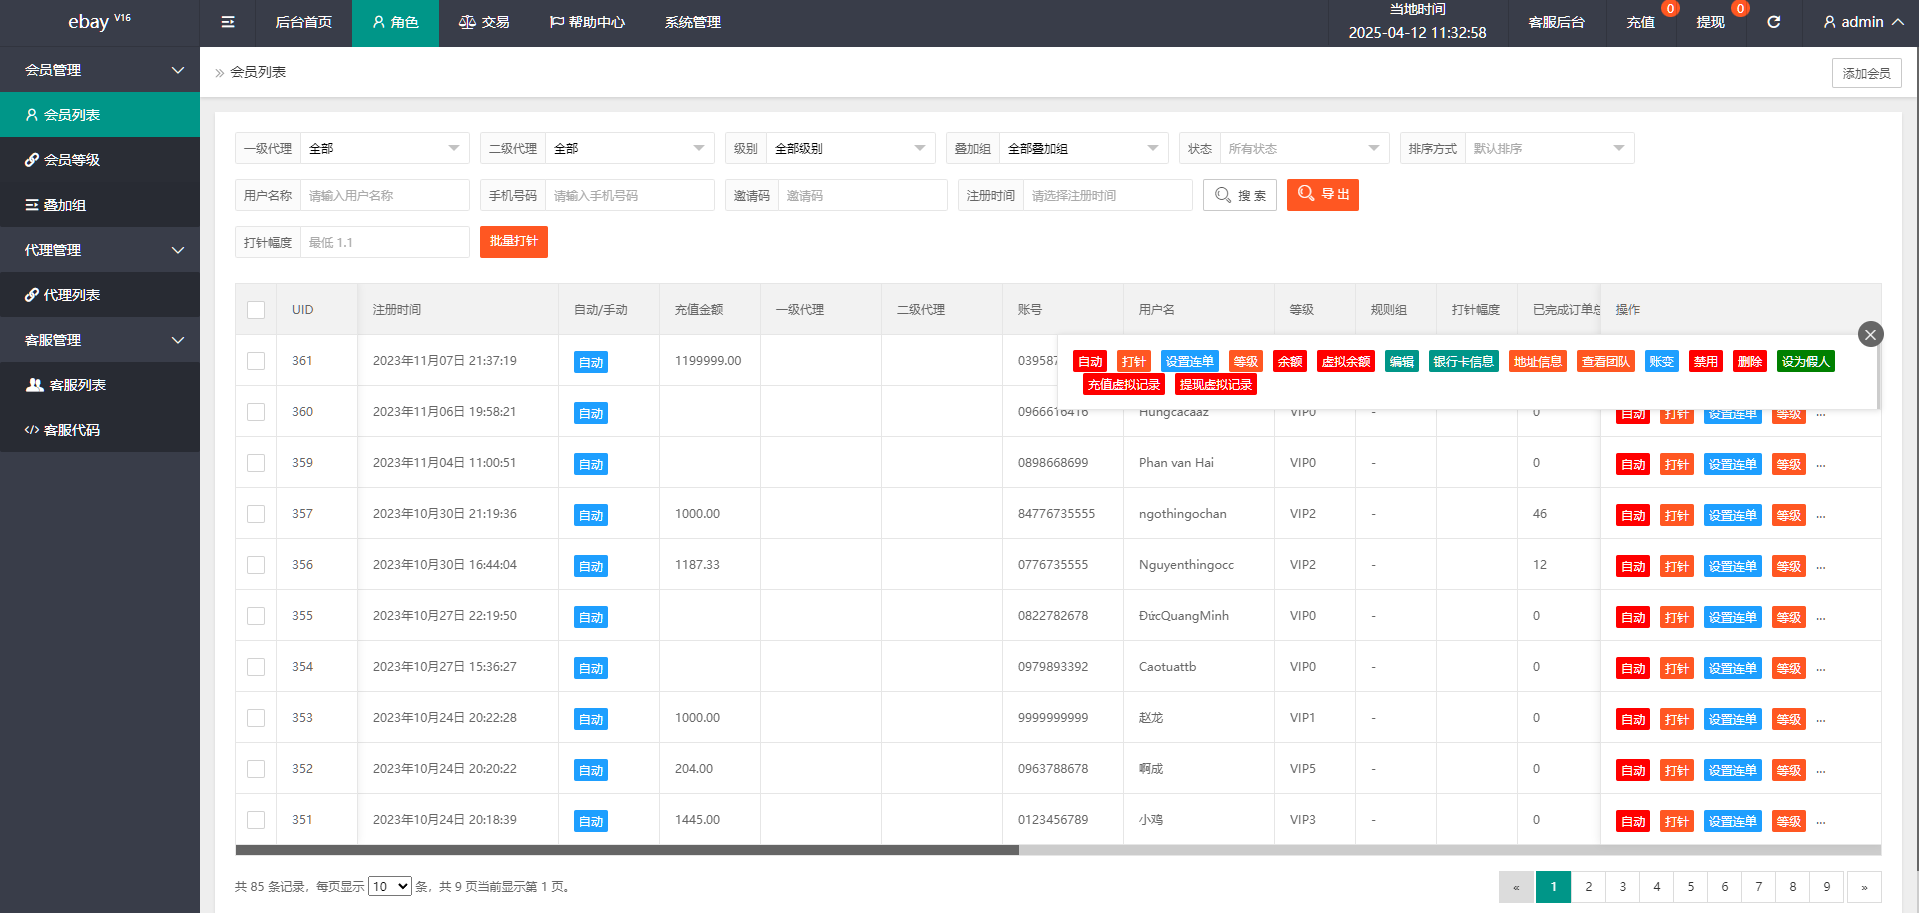Click the admin user profile icon

(1829, 22)
